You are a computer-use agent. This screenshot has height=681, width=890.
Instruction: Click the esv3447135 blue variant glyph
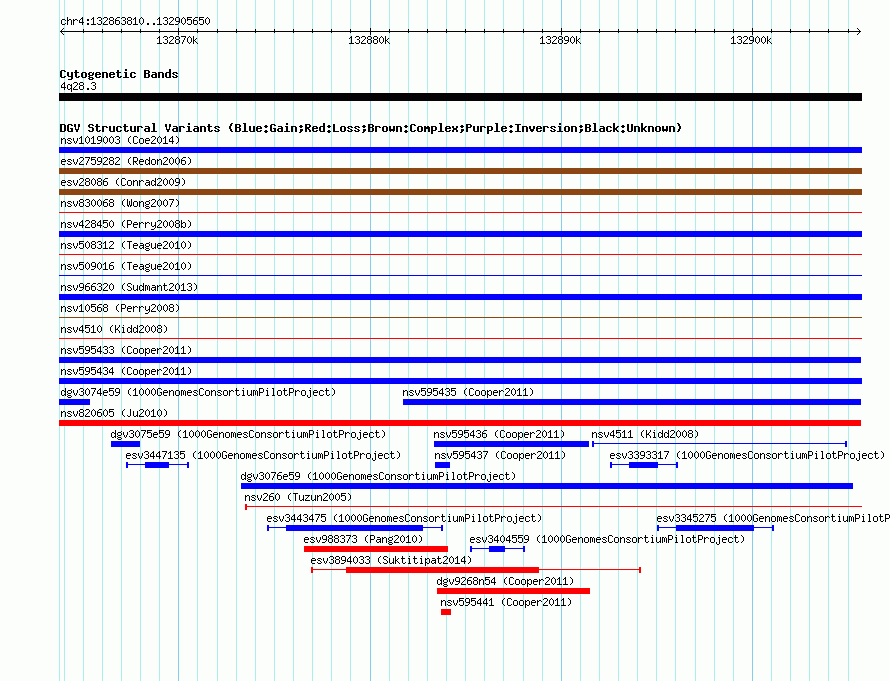pyautogui.click(x=157, y=465)
